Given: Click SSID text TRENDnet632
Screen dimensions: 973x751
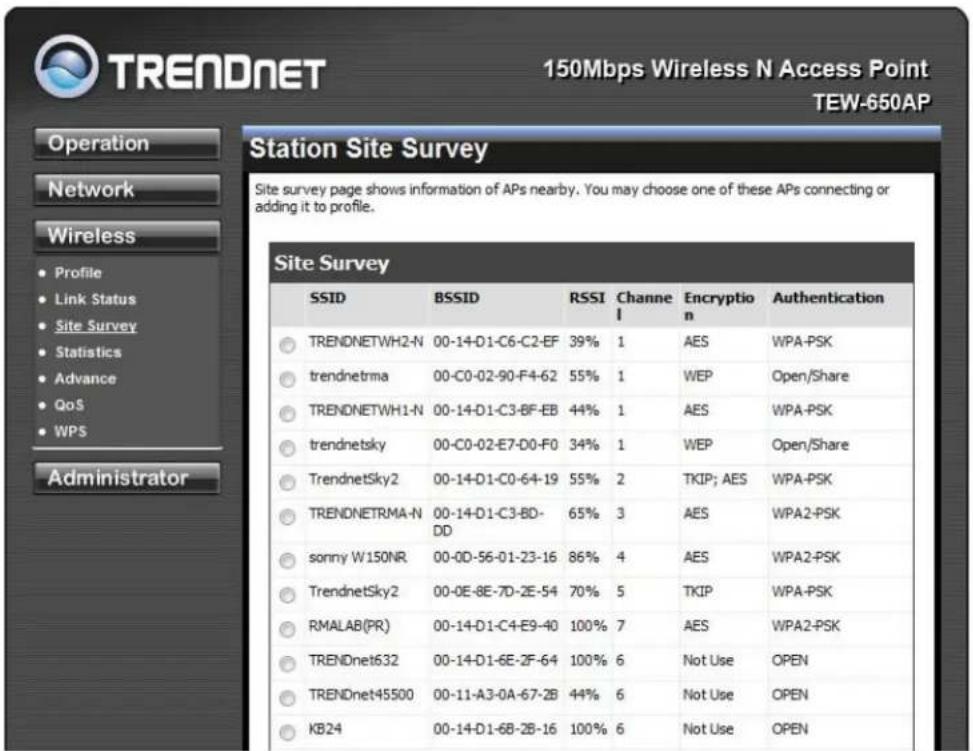Looking at the screenshot, I should pyautogui.click(x=354, y=660).
